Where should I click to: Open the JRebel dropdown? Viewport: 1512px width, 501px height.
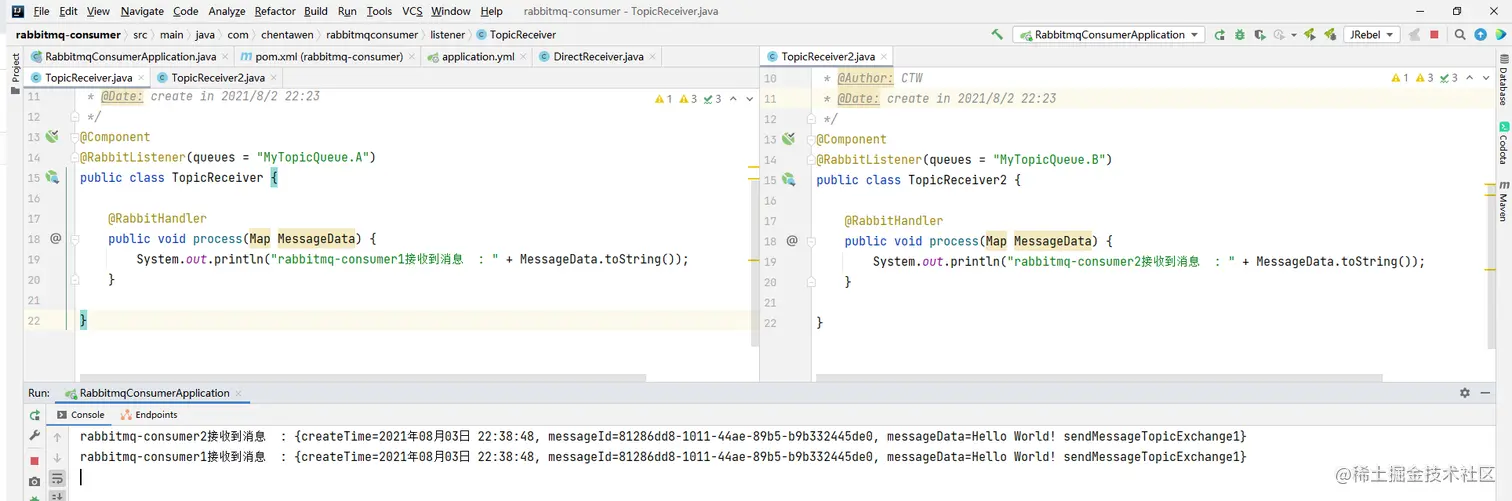click(x=1370, y=35)
